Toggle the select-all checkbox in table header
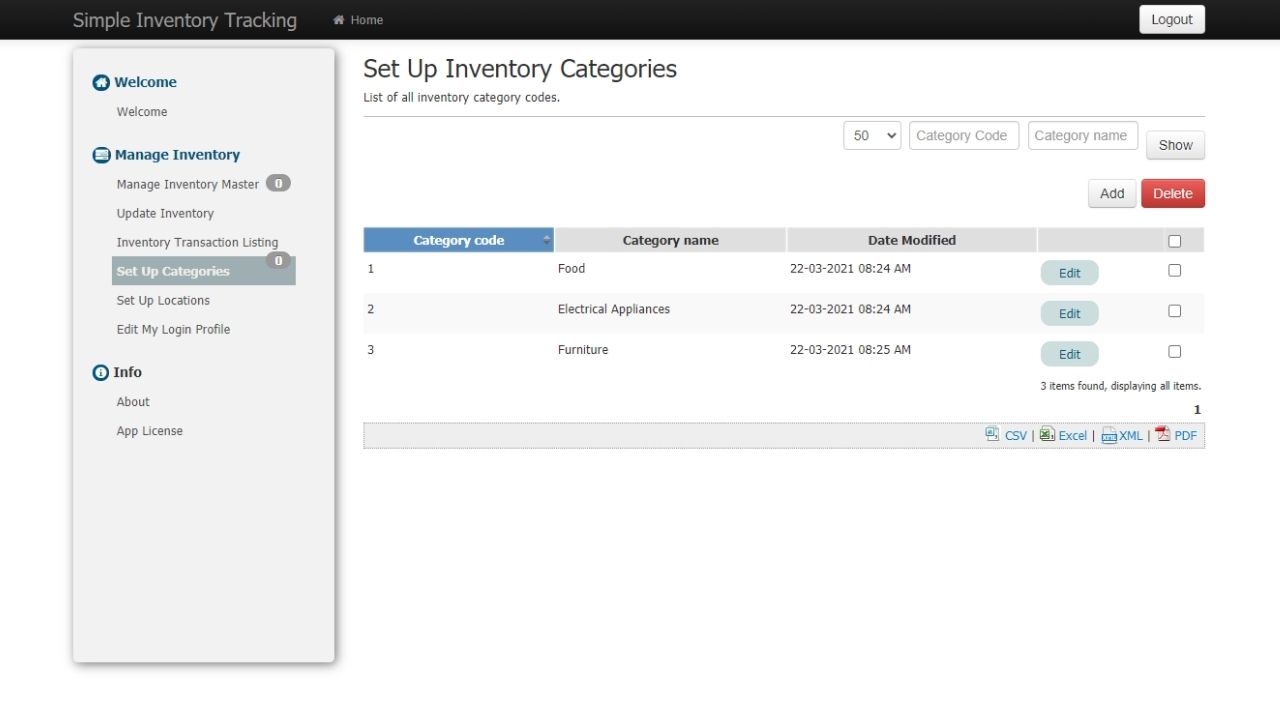The width and height of the screenshot is (1280, 720). coord(1174,241)
